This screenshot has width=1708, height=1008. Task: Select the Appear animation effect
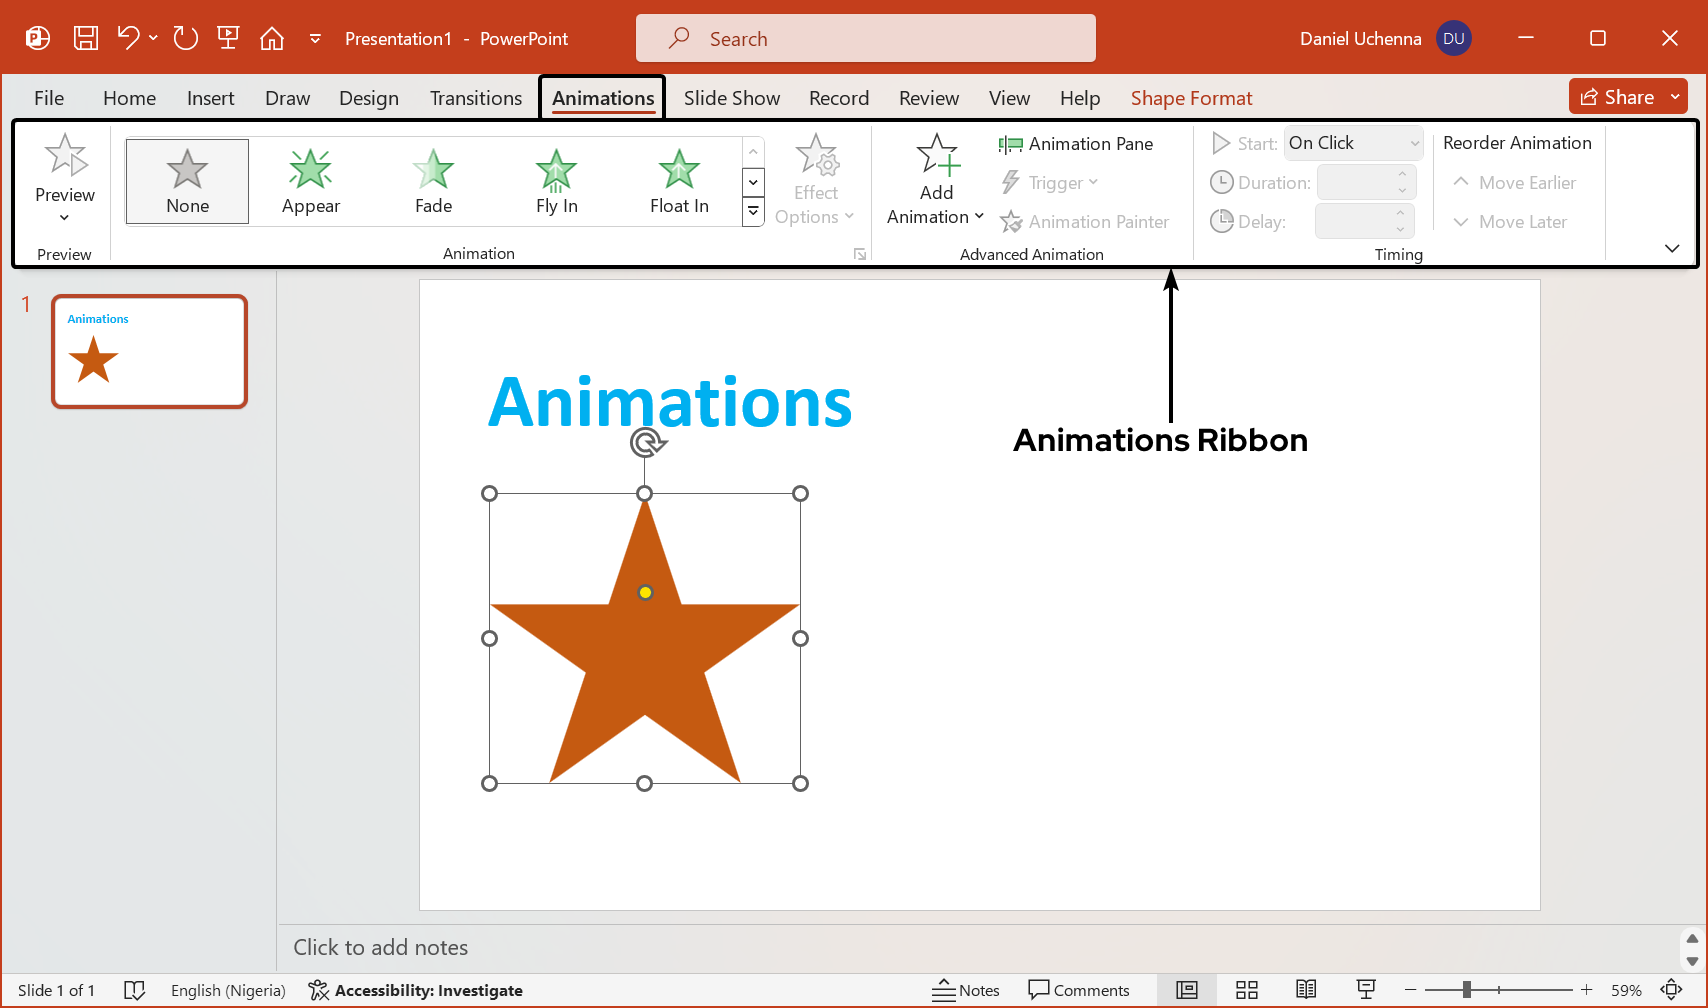[310, 181]
